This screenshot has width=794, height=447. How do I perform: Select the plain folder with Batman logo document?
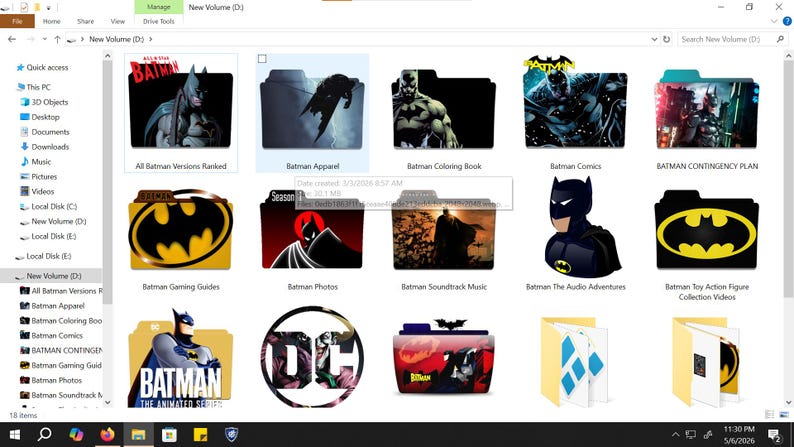coord(706,361)
